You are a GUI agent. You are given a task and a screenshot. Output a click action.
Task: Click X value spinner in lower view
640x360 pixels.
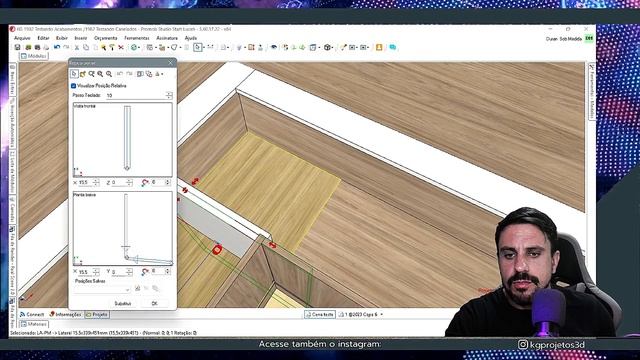click(x=96, y=271)
